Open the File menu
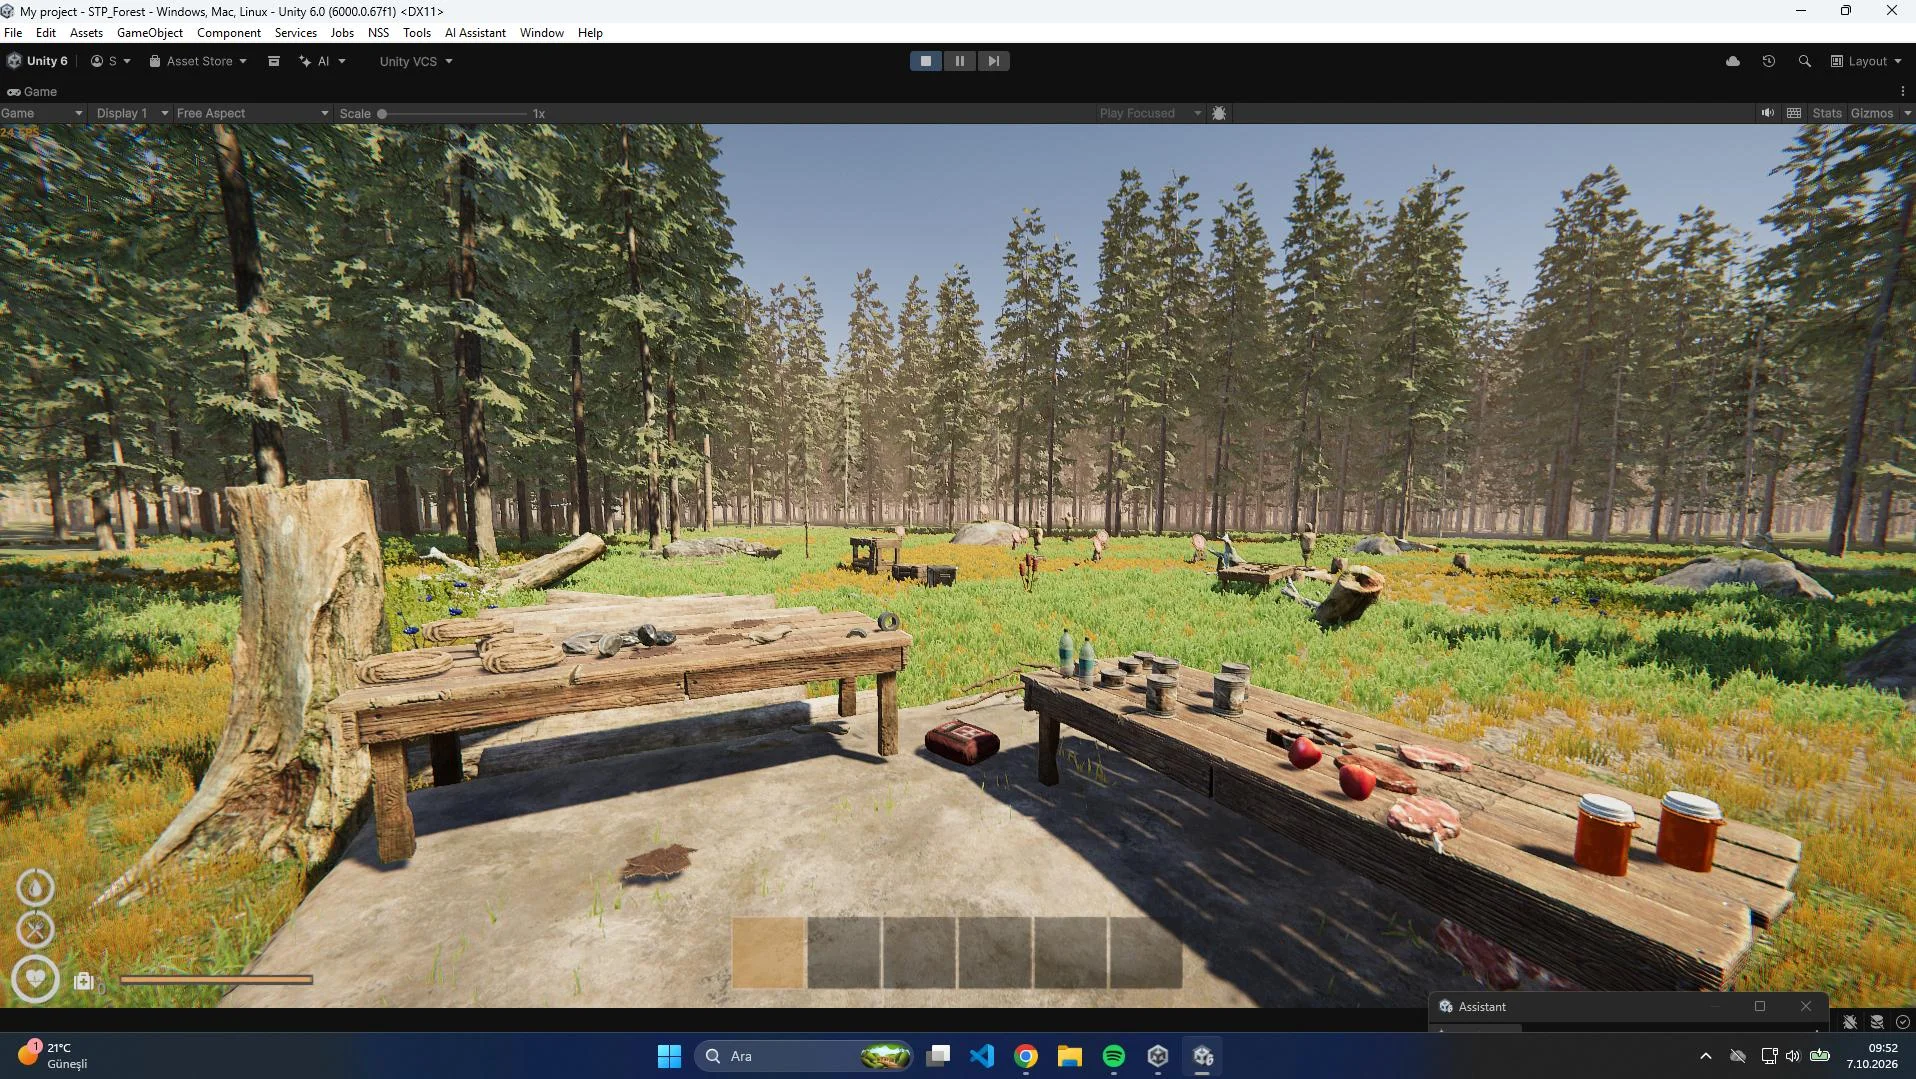 [13, 32]
